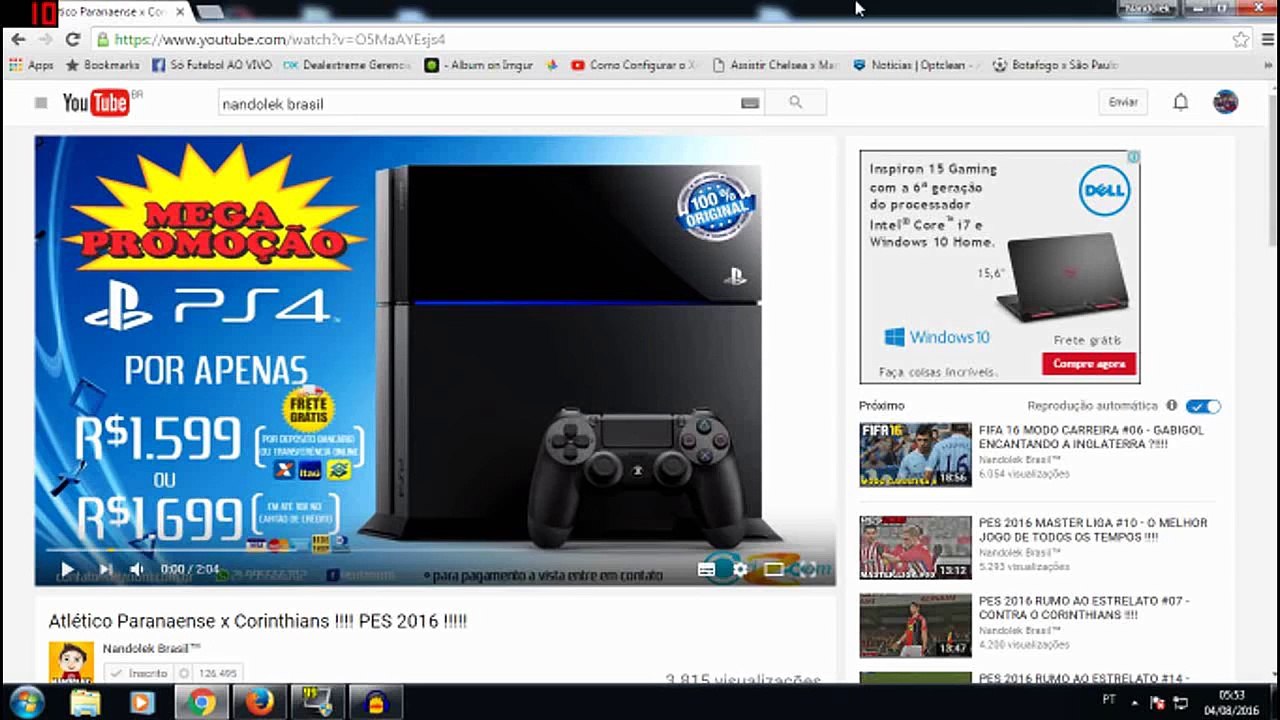Open the Rumo ao Estrelato #07 thumbnail
Image resolution: width=1280 pixels, height=720 pixels.
[x=915, y=626]
